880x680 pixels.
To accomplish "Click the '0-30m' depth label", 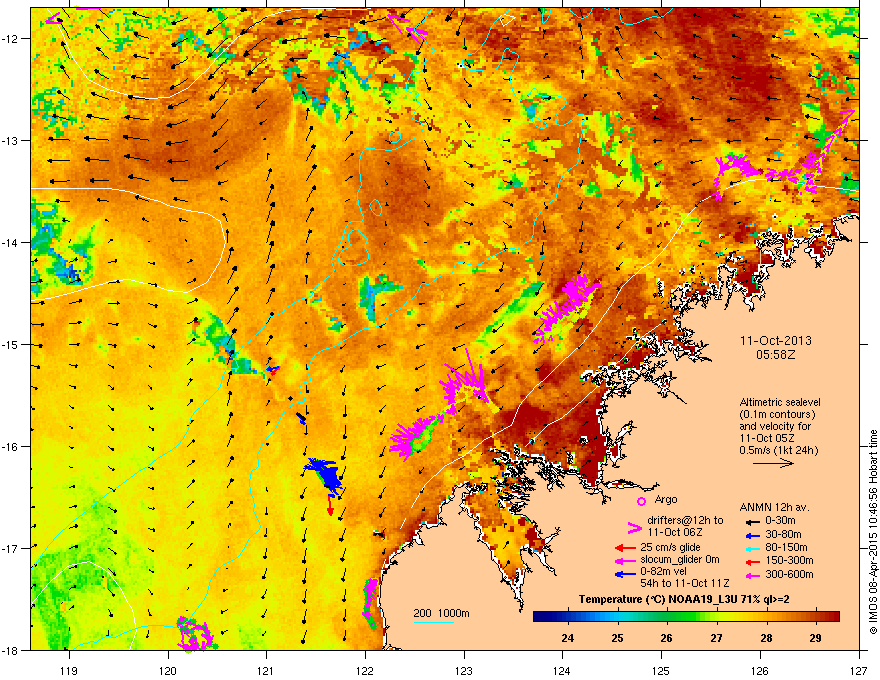I will tap(780, 520).
